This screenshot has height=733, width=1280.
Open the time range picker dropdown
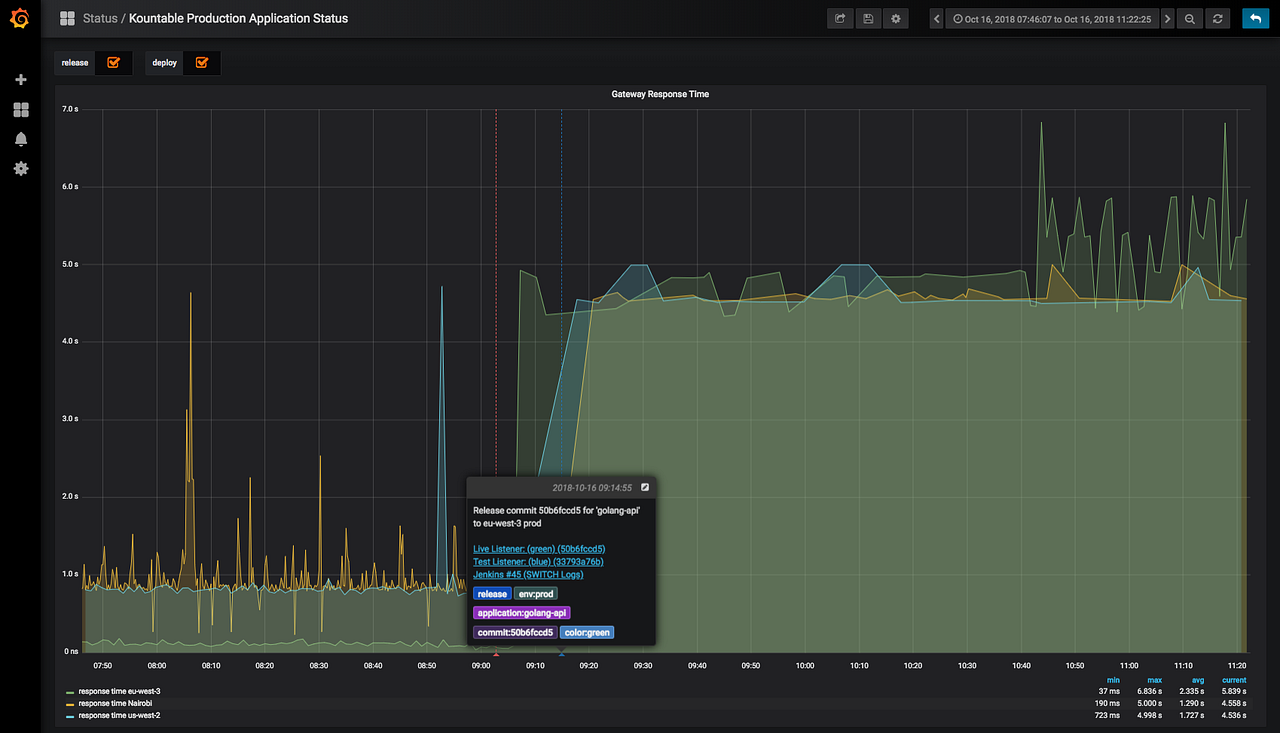[x=1052, y=19]
